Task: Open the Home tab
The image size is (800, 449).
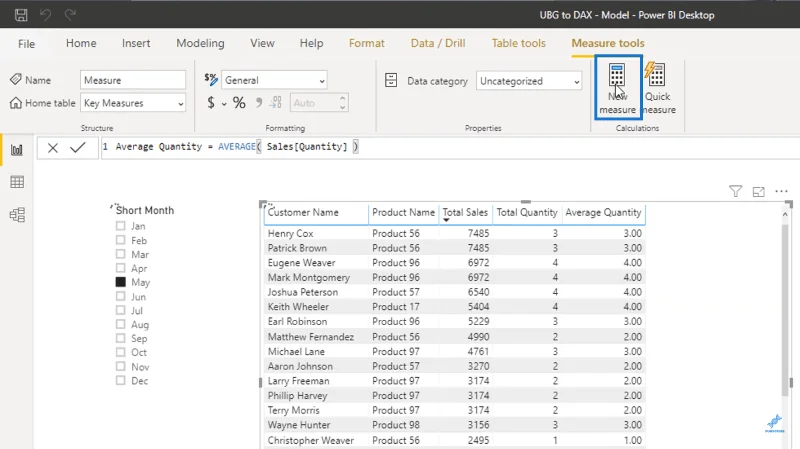Action: pyautogui.click(x=81, y=43)
